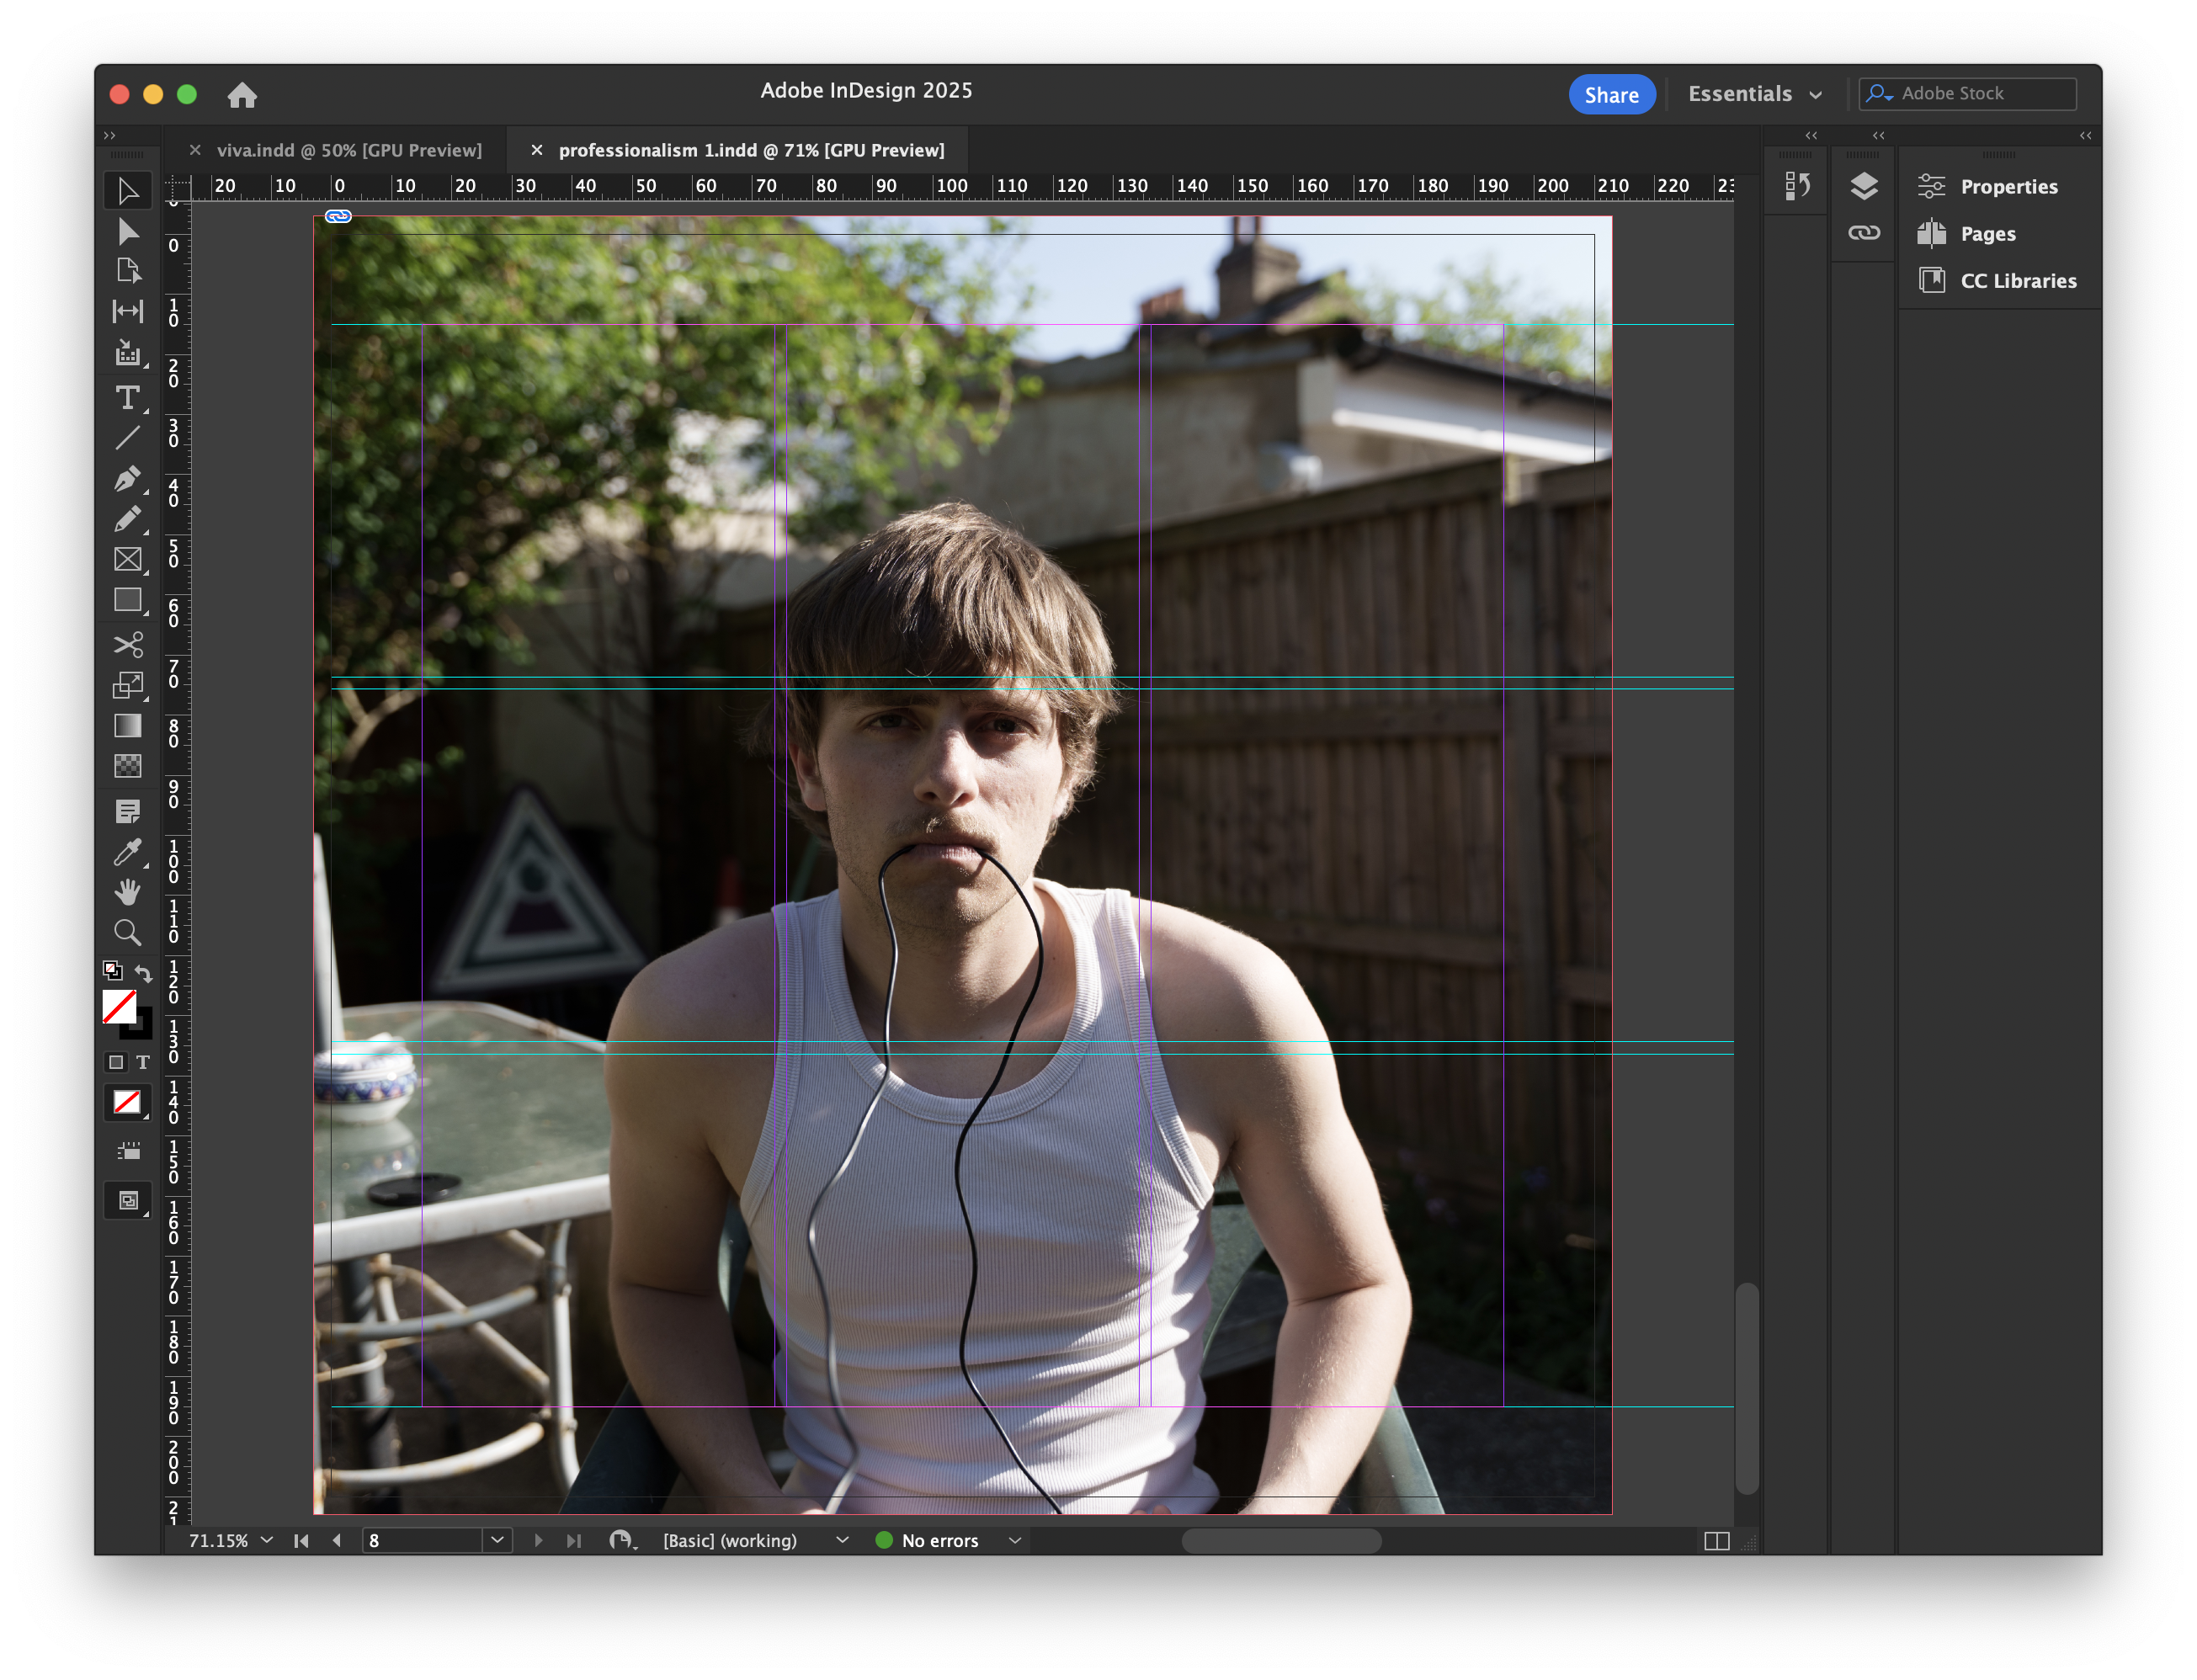
Task: Click the Home icon in title bar
Action: (x=242, y=95)
